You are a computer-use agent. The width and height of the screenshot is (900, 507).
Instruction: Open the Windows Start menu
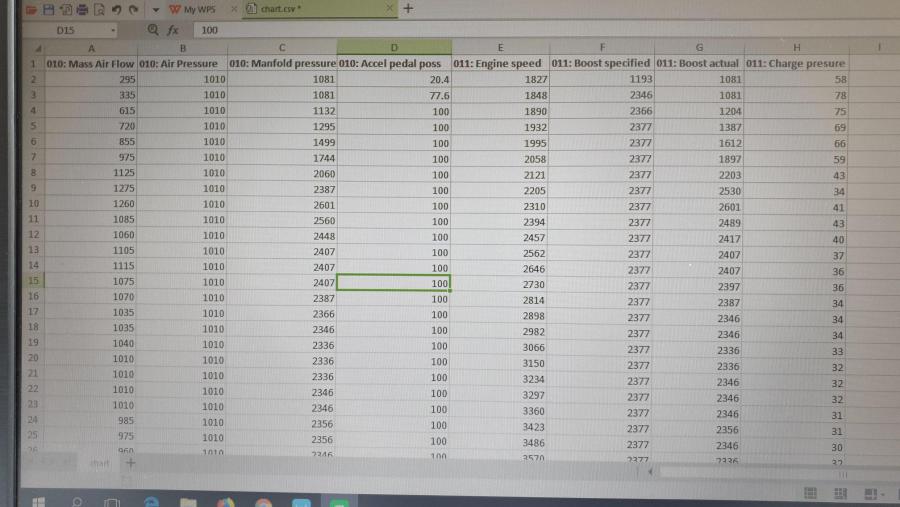tap(37, 500)
